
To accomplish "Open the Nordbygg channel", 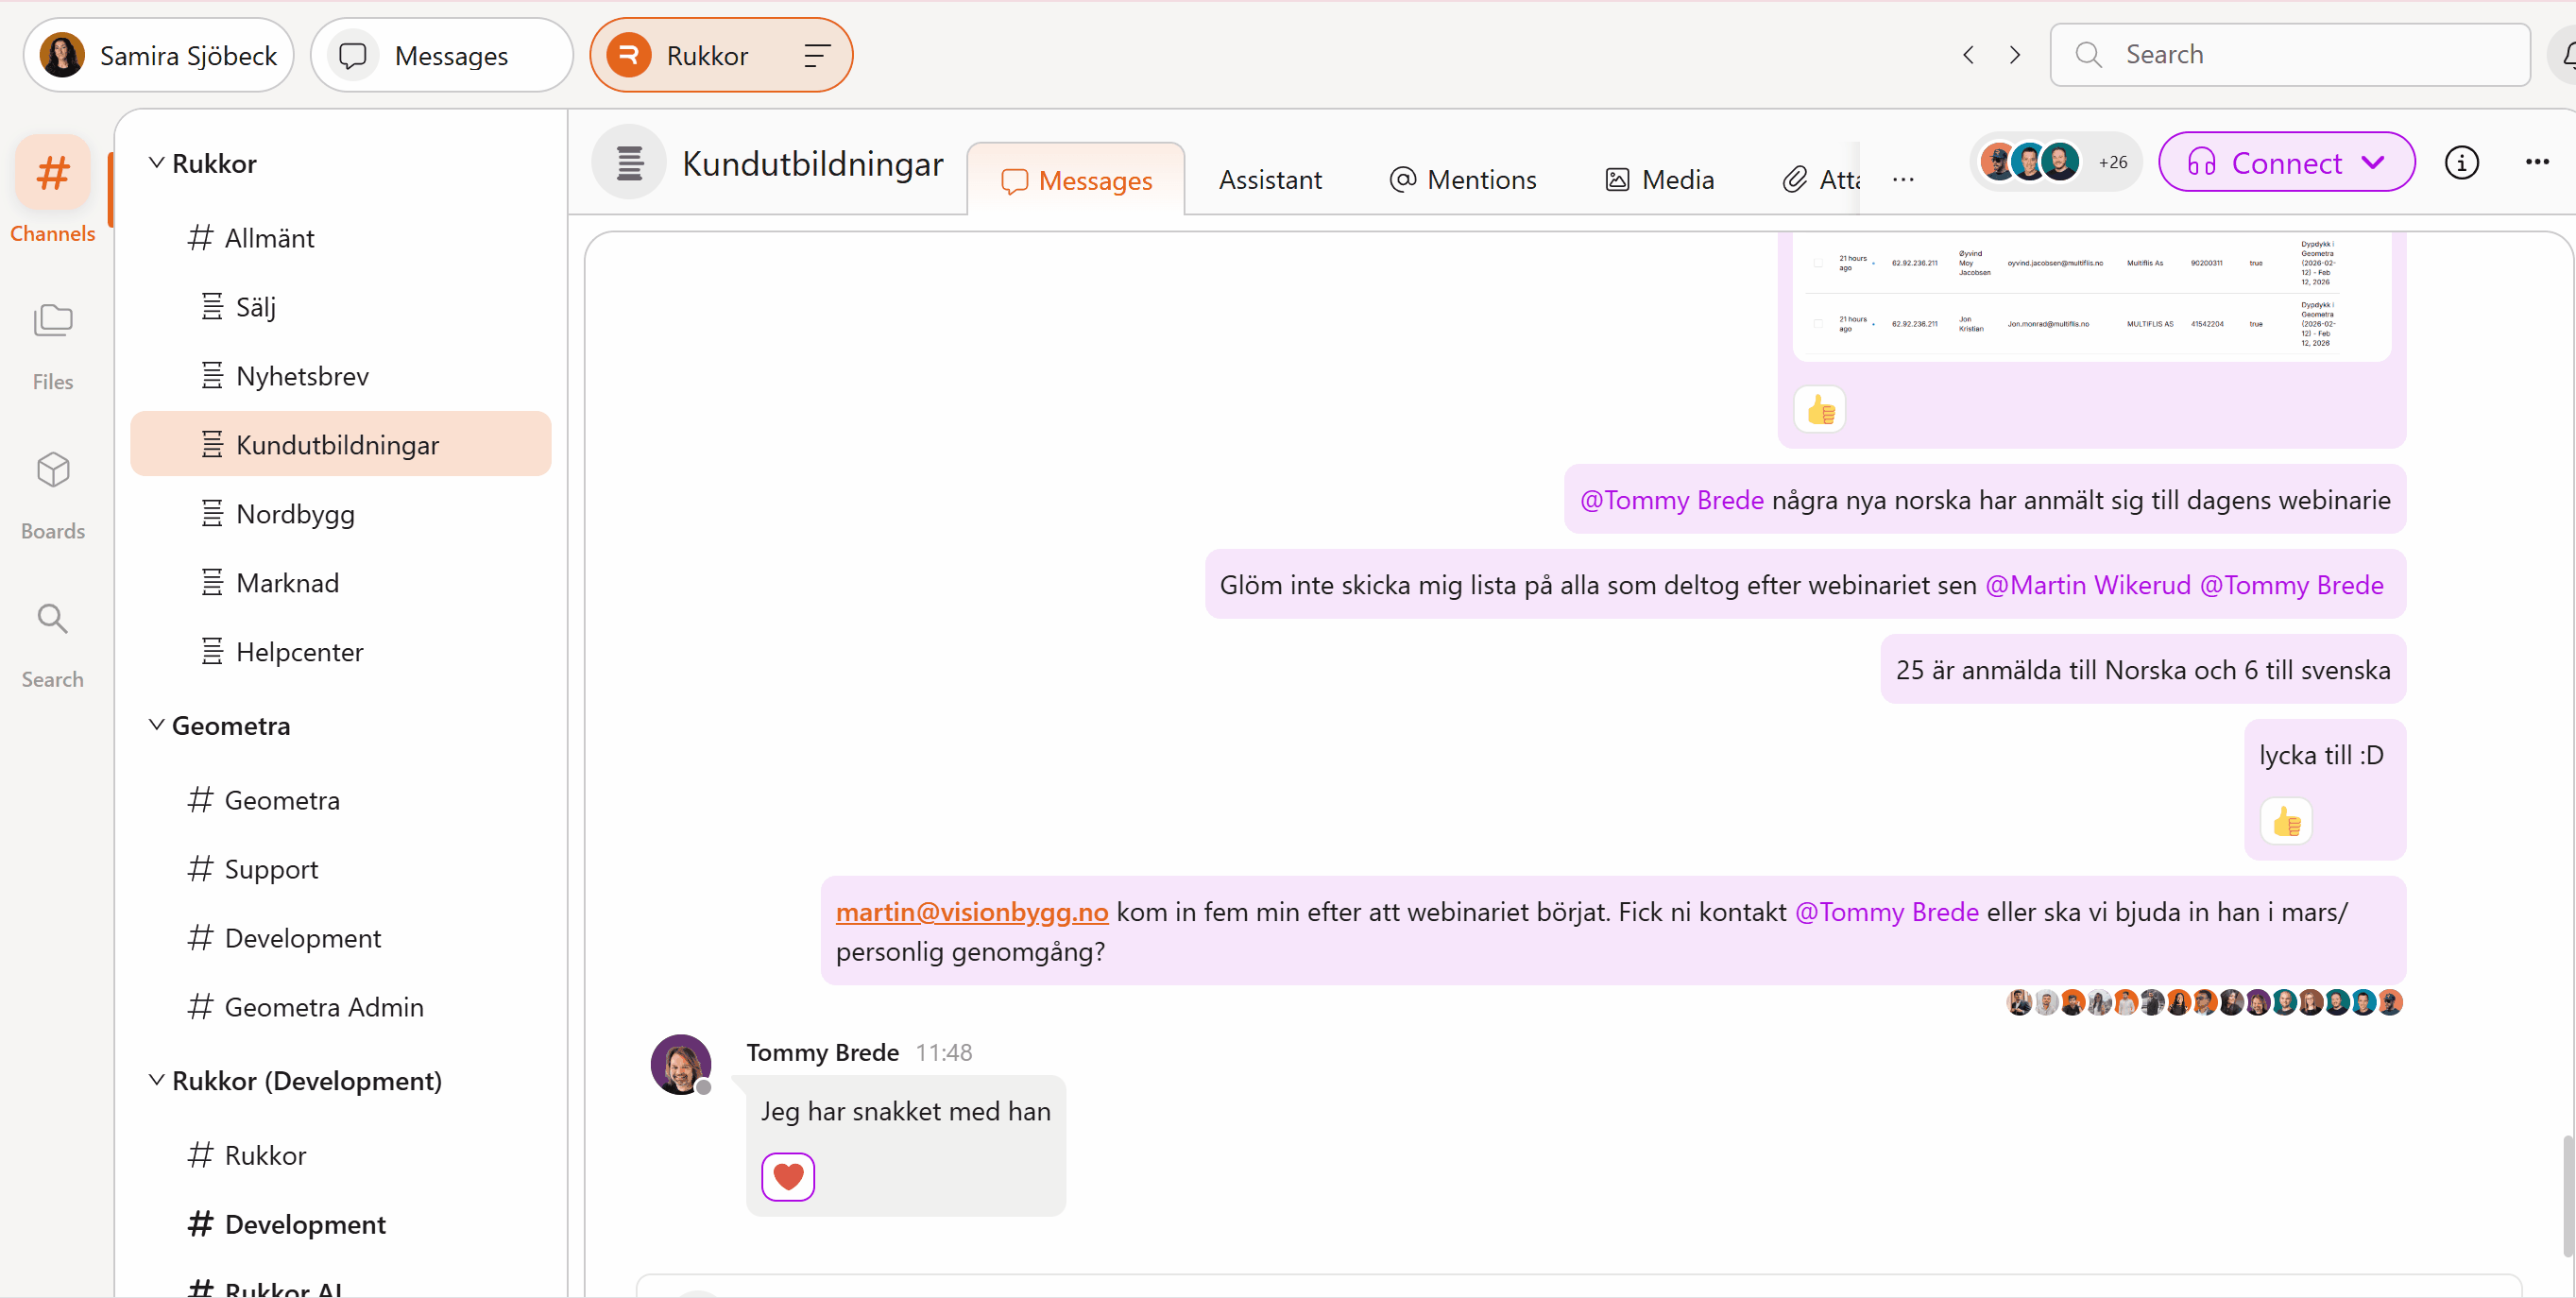I will pyautogui.click(x=295, y=514).
